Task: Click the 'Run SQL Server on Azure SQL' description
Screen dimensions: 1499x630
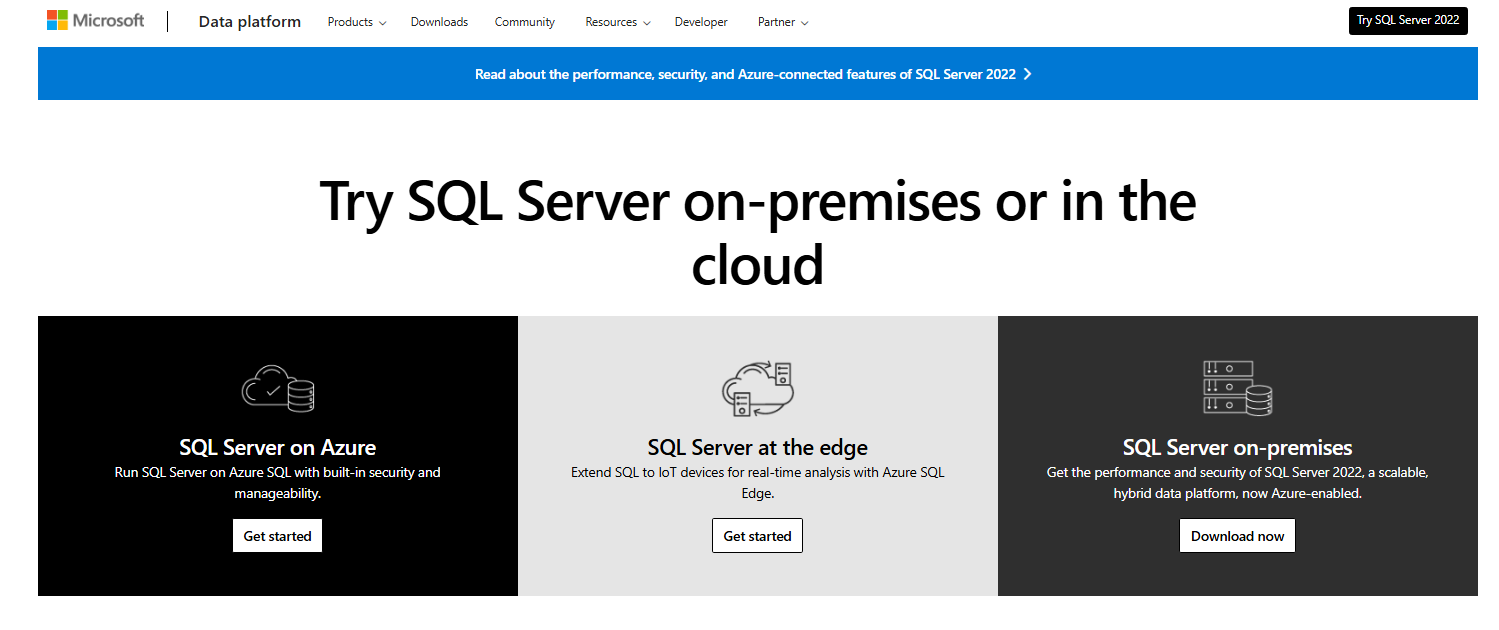Action: click(x=278, y=483)
